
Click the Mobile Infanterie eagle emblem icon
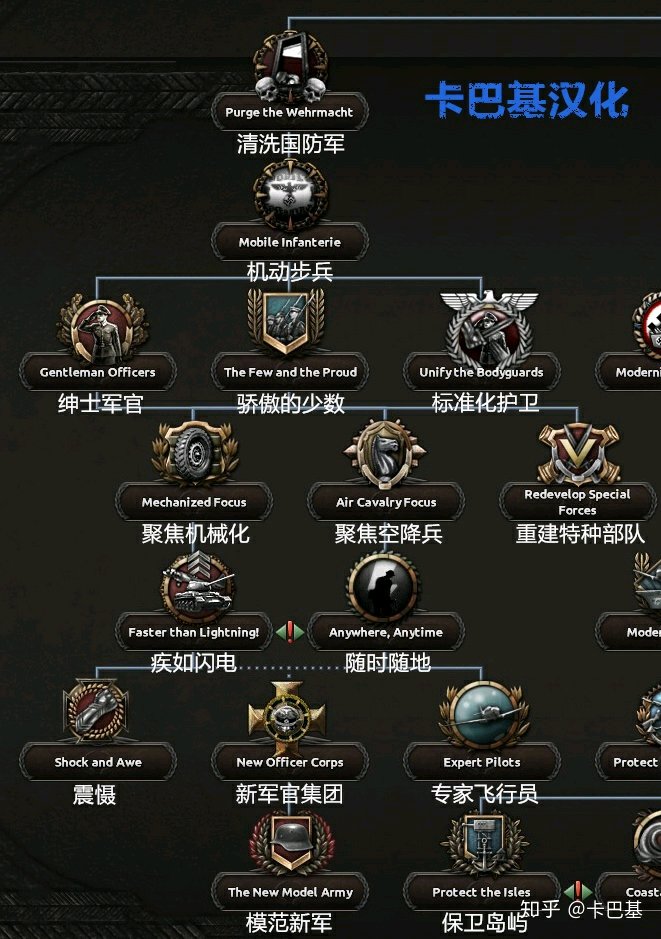coord(290,195)
